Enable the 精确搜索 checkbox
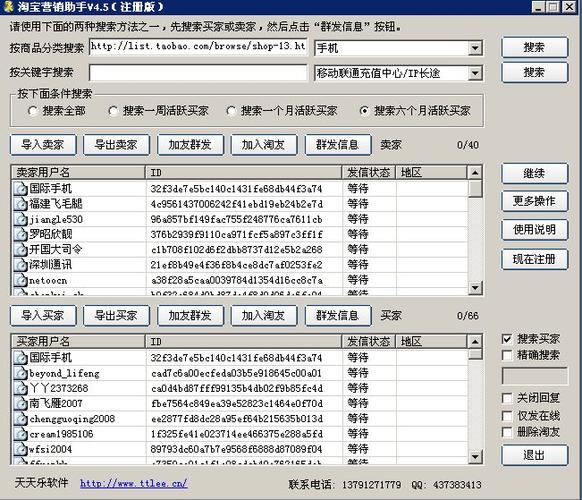 click(x=507, y=355)
